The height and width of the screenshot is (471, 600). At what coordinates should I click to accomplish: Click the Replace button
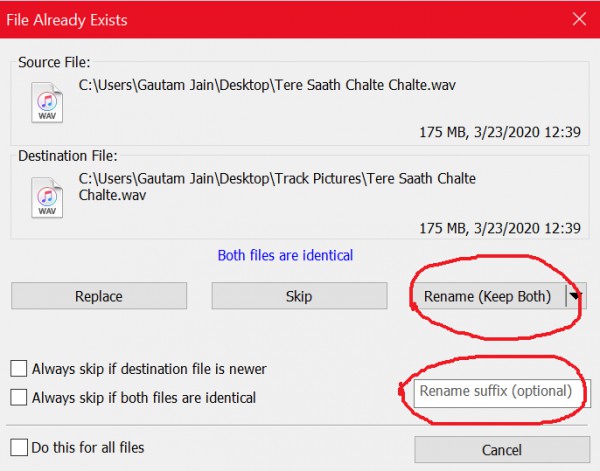[99, 296]
